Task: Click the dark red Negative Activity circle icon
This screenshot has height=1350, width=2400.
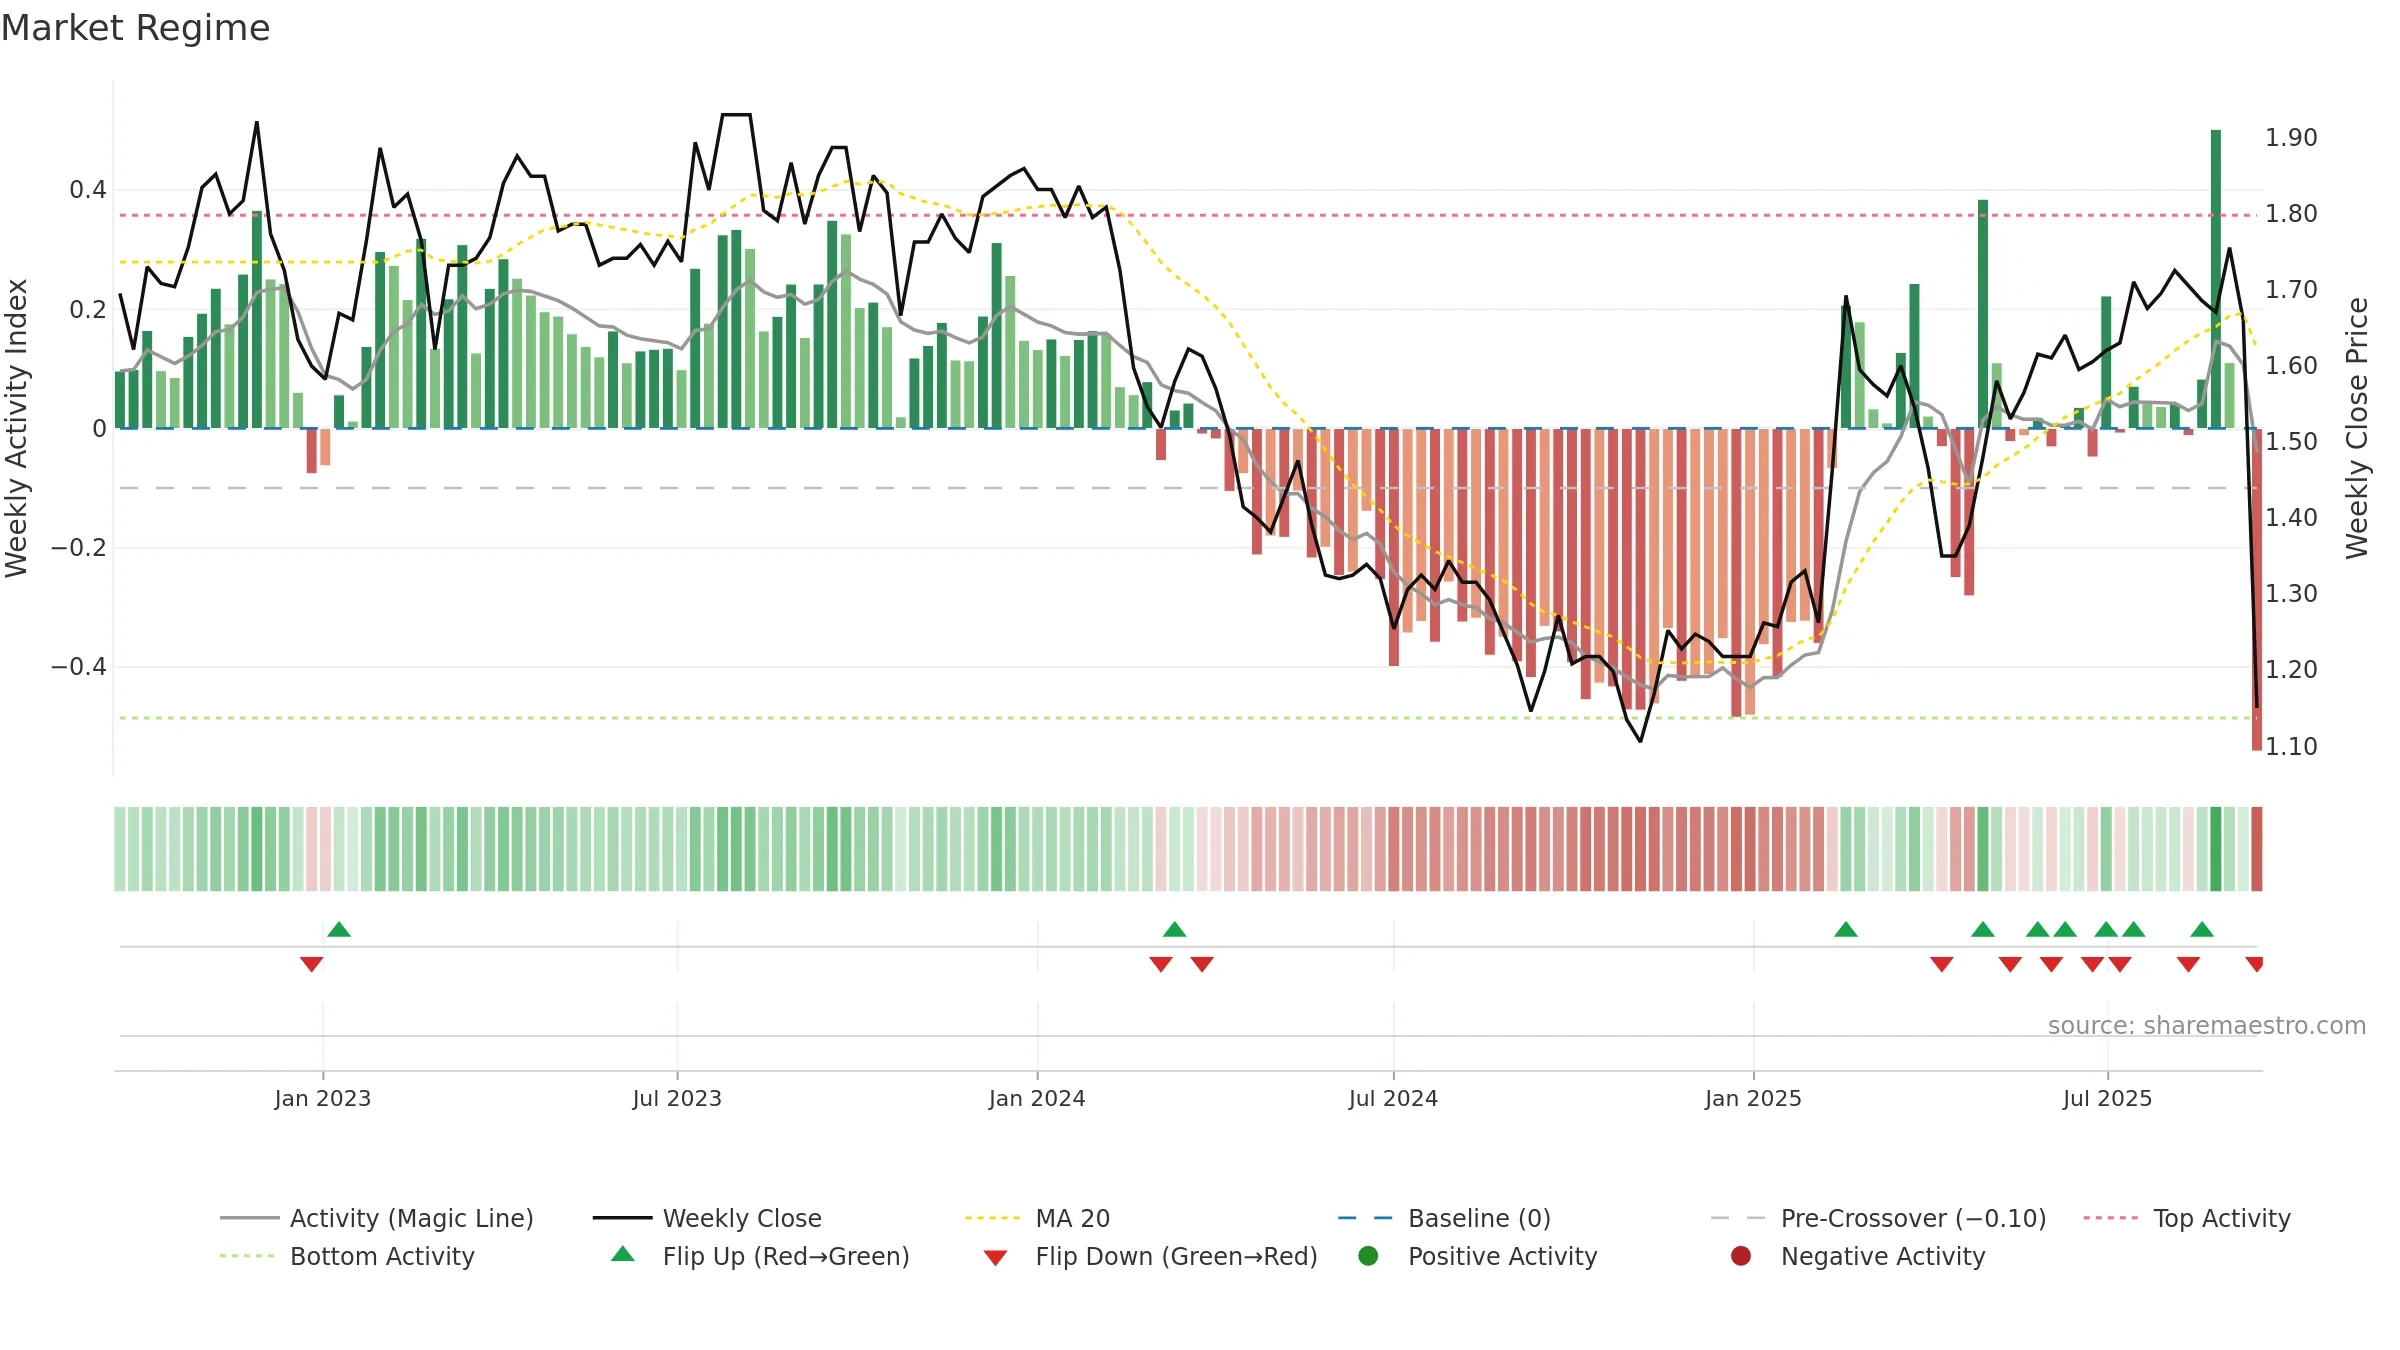Action: (x=1741, y=1255)
